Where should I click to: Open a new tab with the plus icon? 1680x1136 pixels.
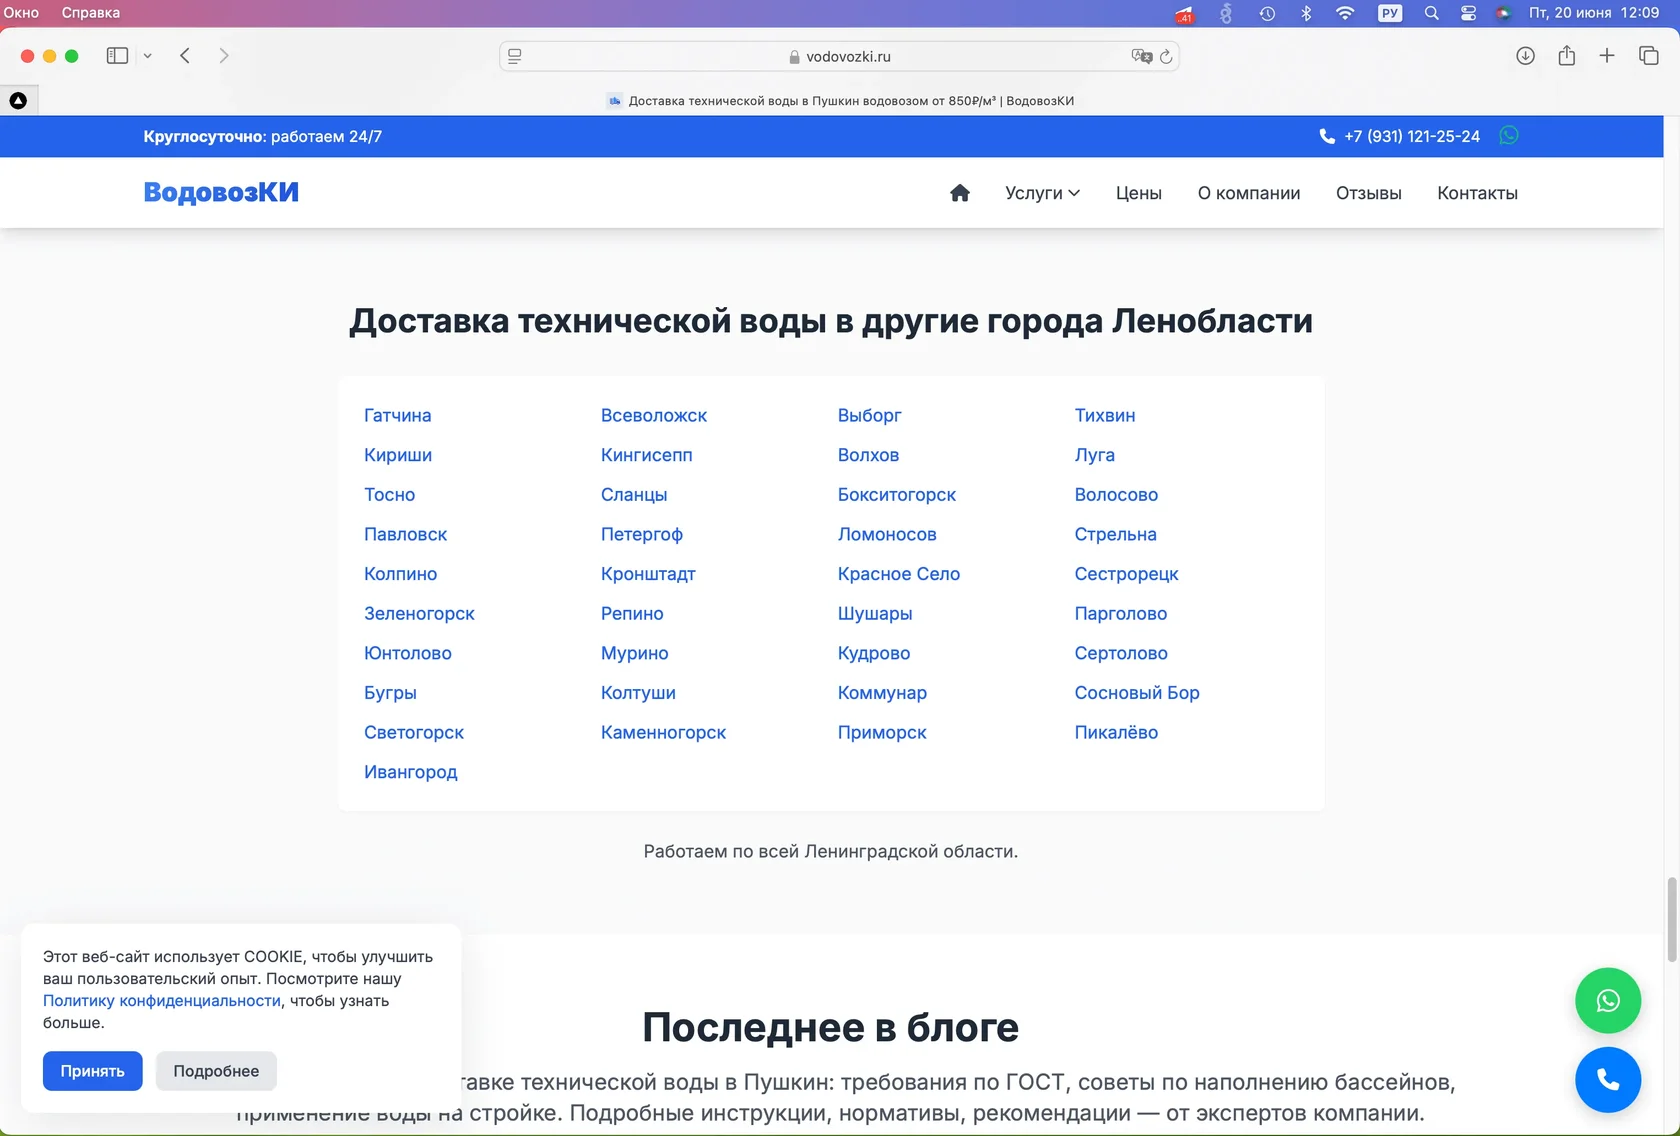coord(1607,56)
